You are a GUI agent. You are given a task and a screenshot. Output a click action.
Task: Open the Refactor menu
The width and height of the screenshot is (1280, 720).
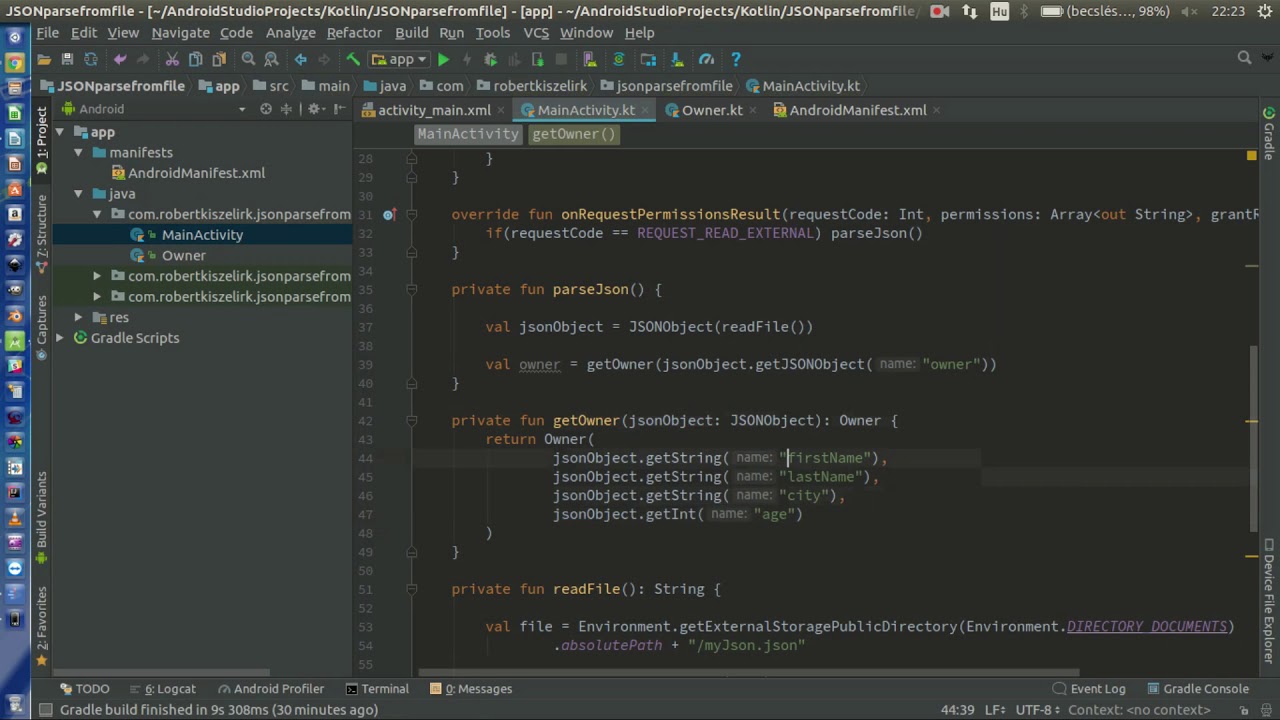[x=354, y=32]
